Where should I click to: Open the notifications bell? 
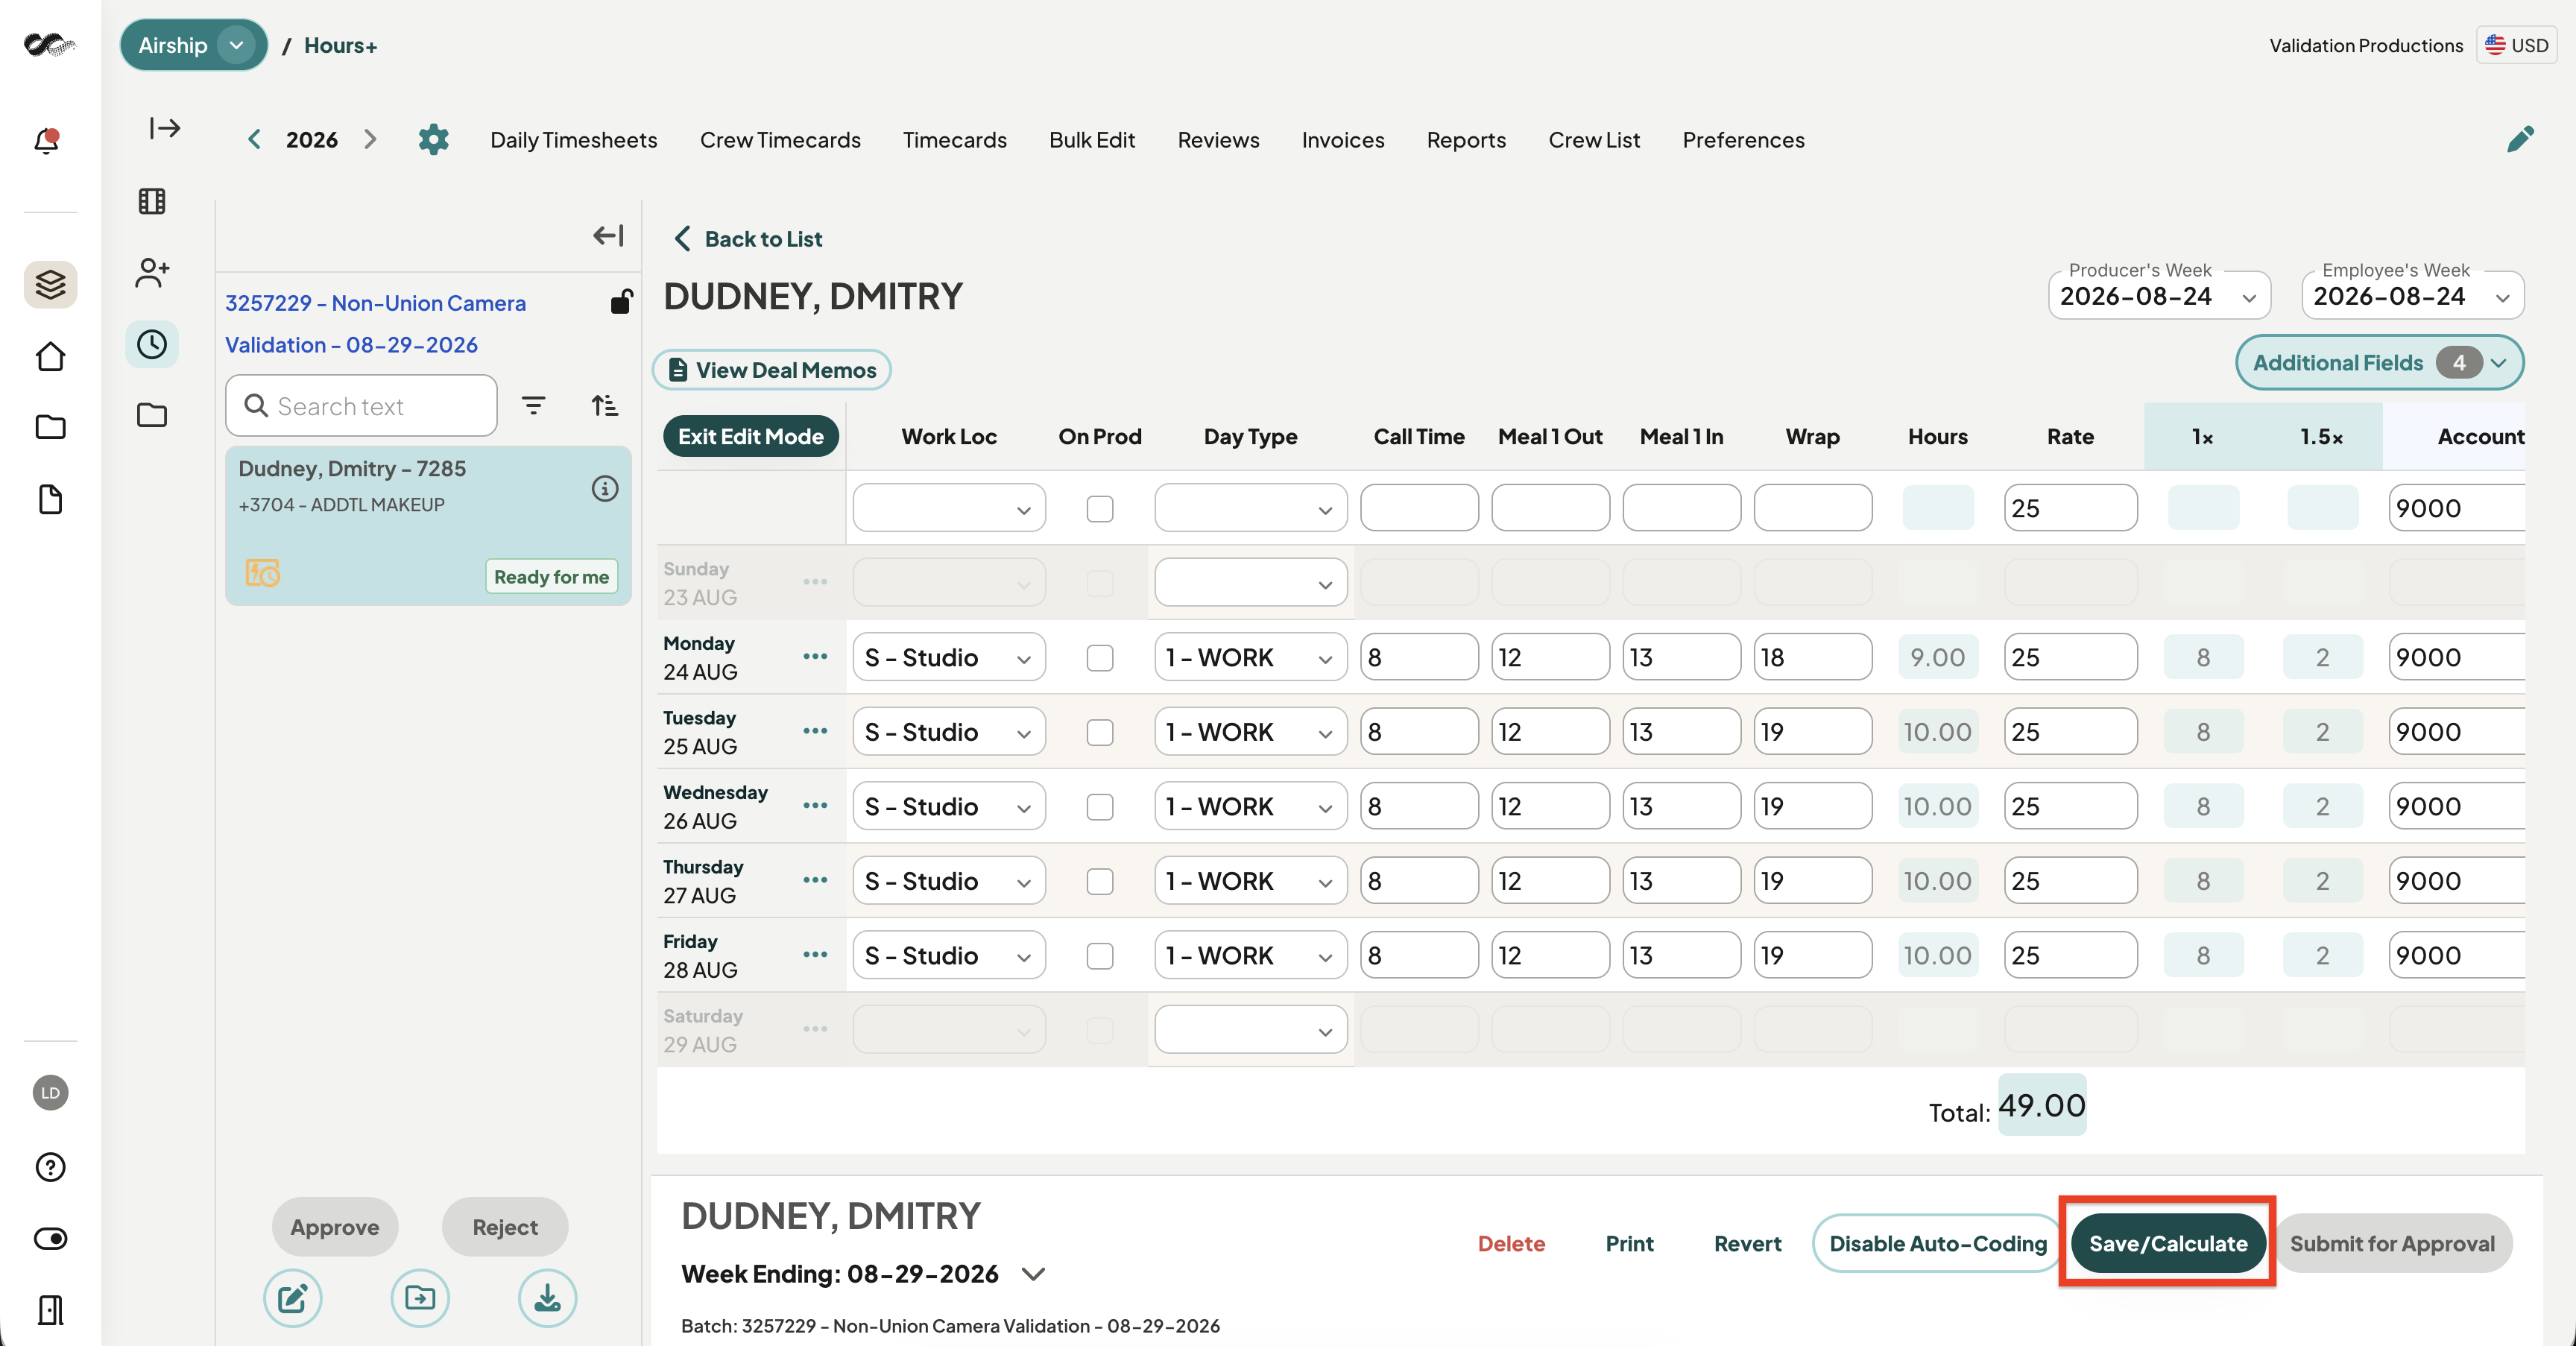point(47,140)
